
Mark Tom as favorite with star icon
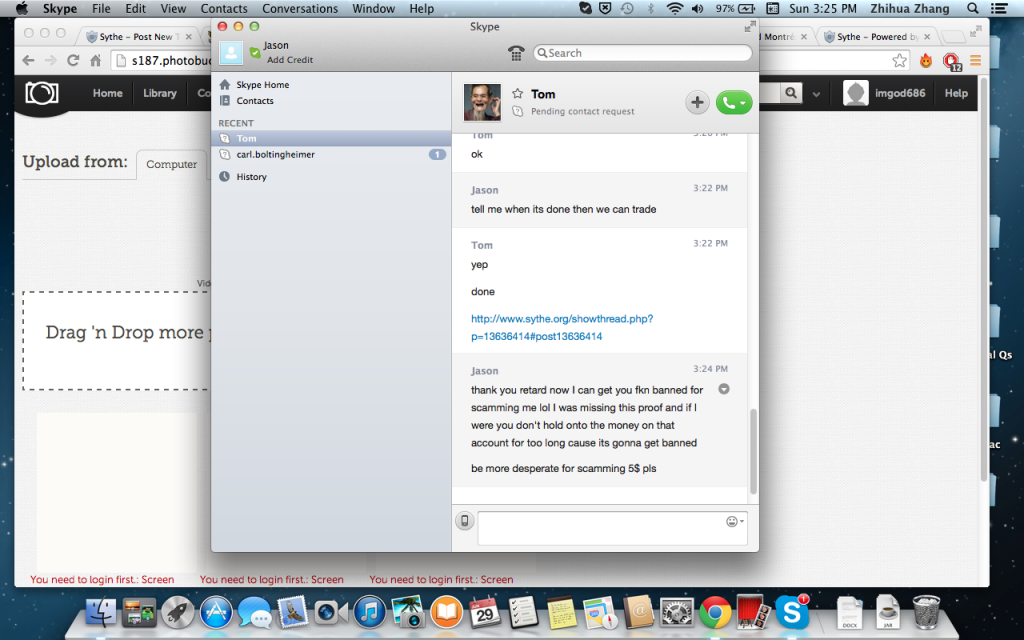click(x=518, y=93)
